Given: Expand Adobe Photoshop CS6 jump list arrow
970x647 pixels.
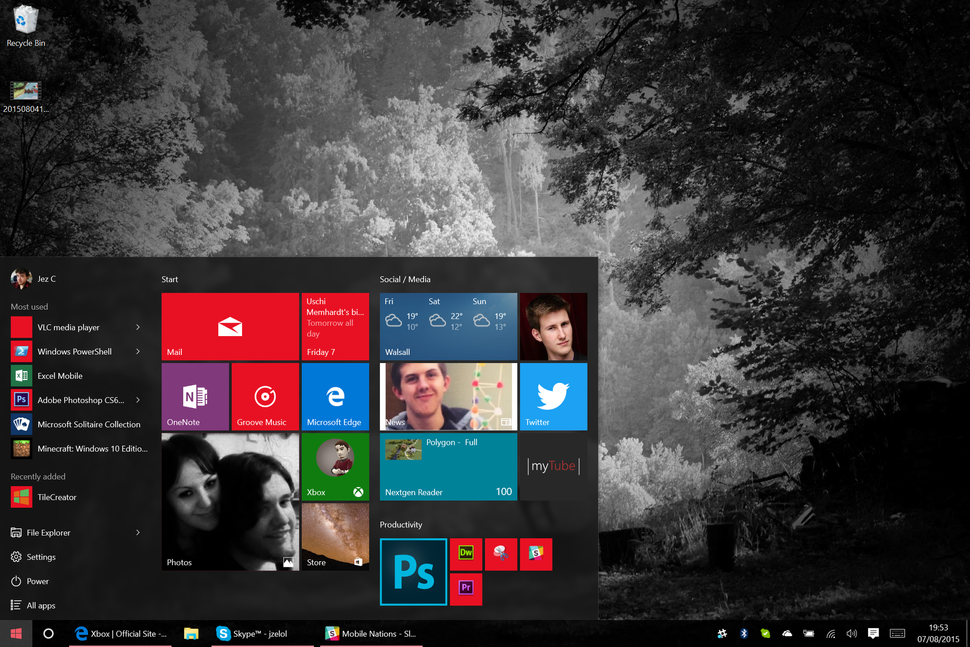Looking at the screenshot, I should pos(140,399).
